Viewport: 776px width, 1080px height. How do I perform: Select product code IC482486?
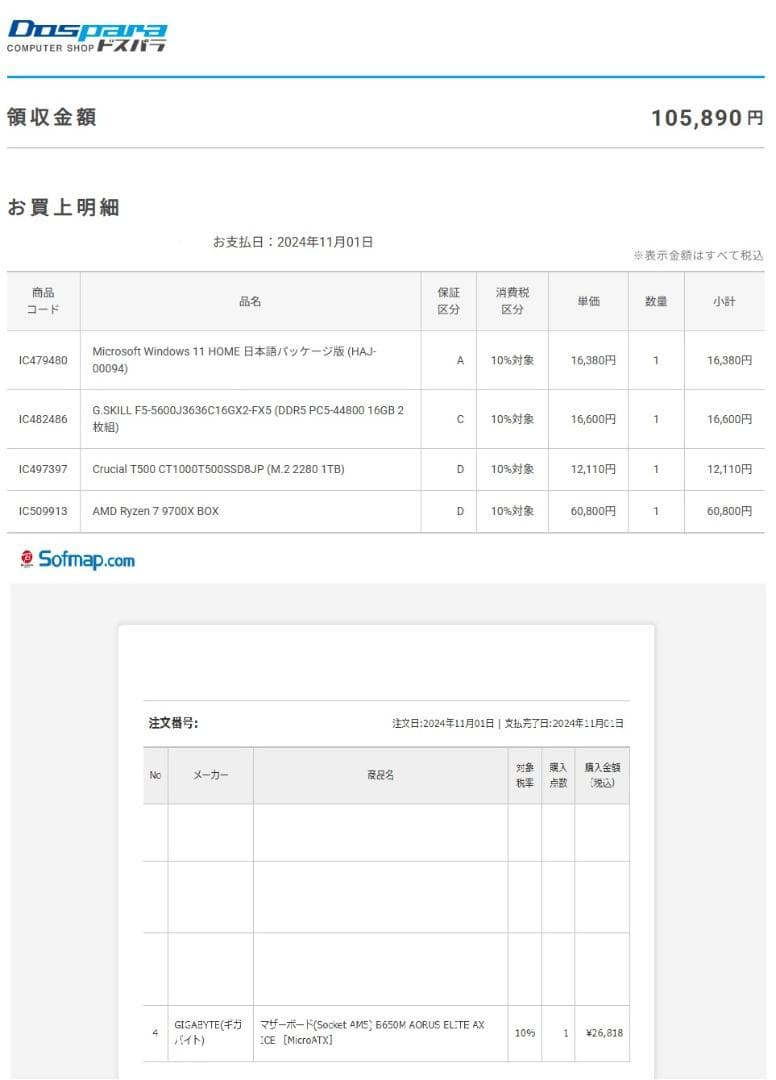click(x=43, y=419)
